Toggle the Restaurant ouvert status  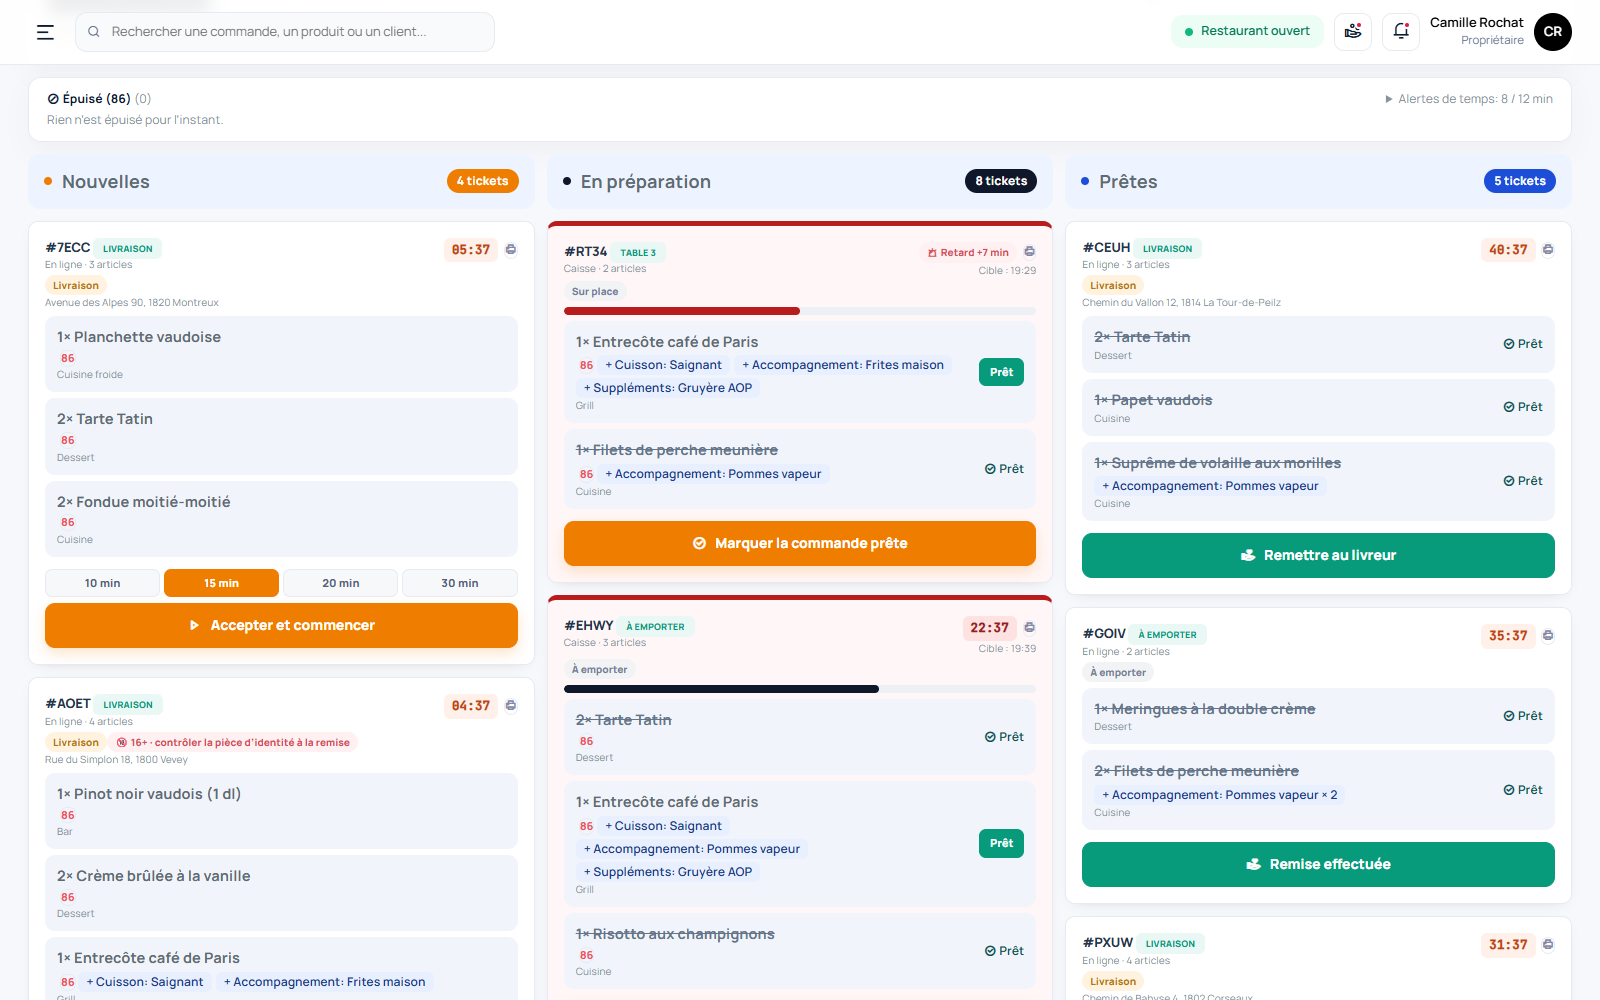pyautogui.click(x=1247, y=32)
